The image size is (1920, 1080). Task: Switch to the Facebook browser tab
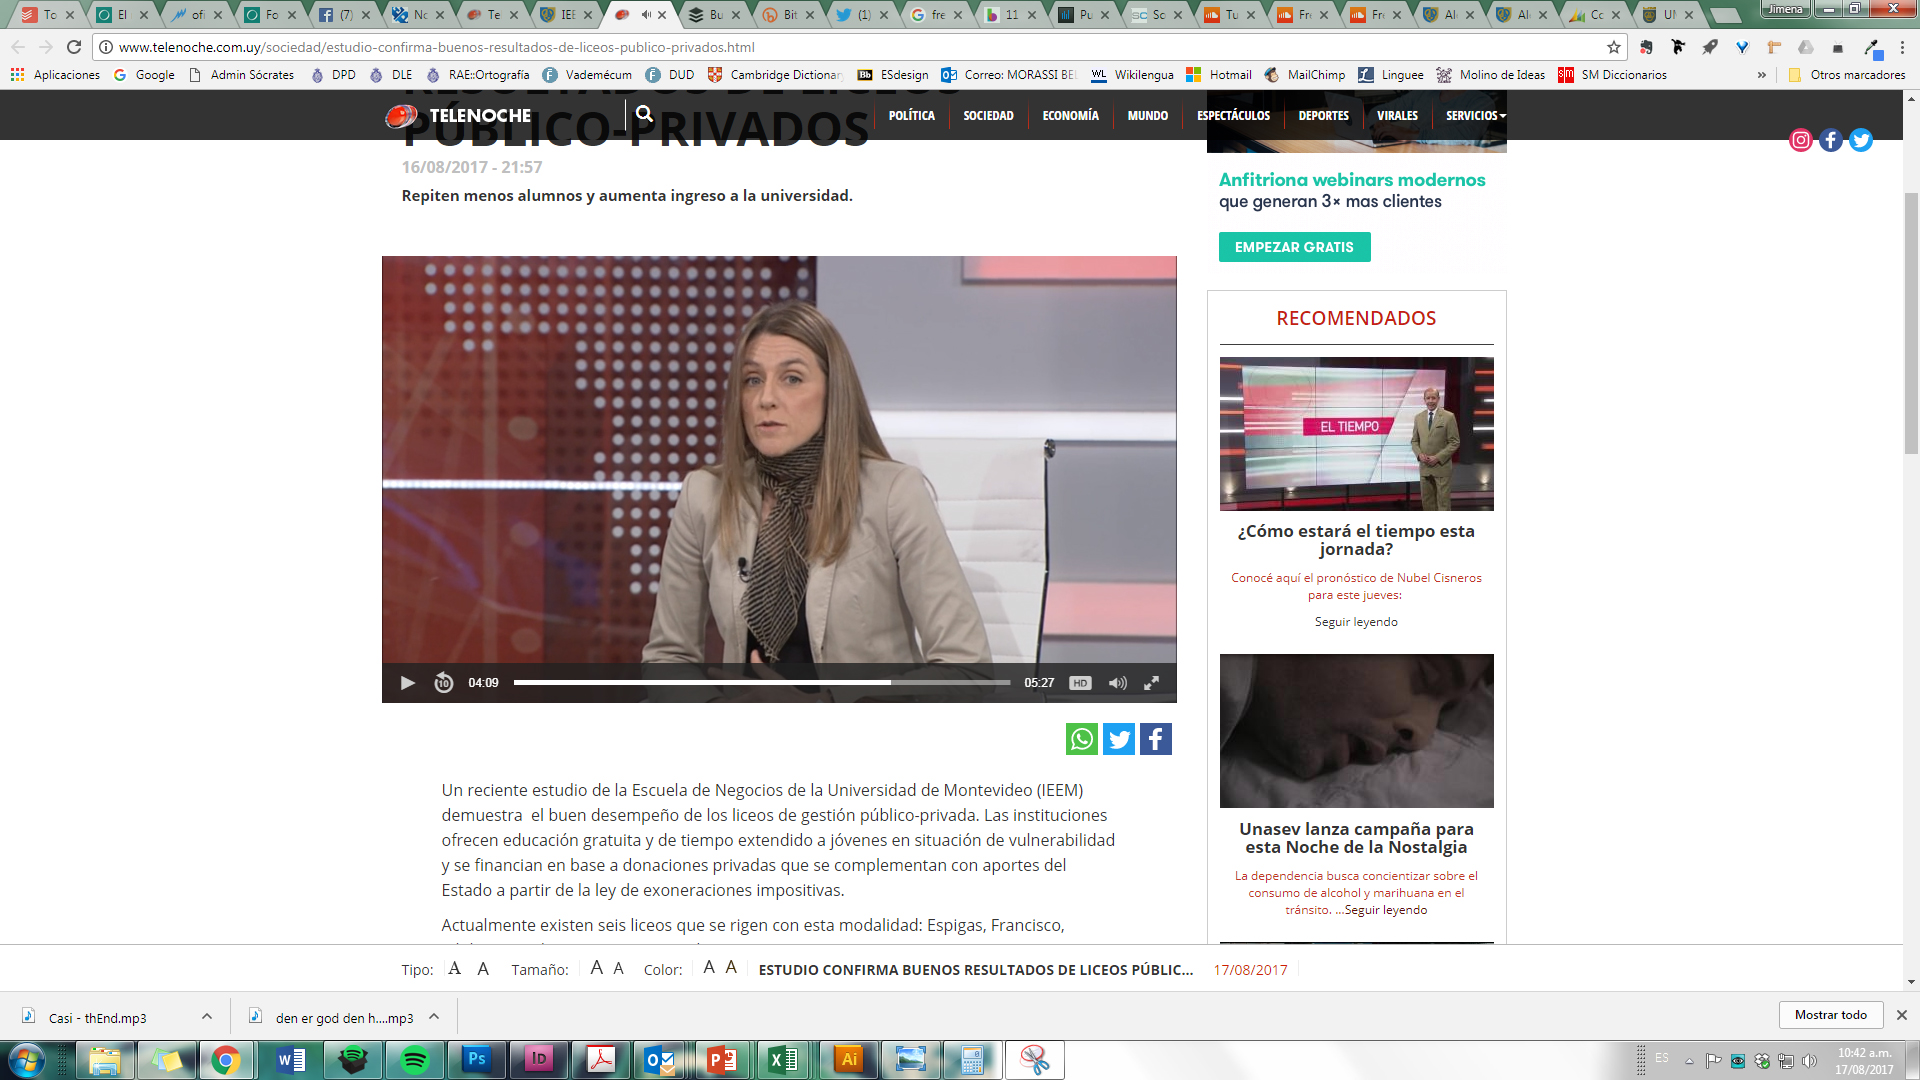pos(344,15)
